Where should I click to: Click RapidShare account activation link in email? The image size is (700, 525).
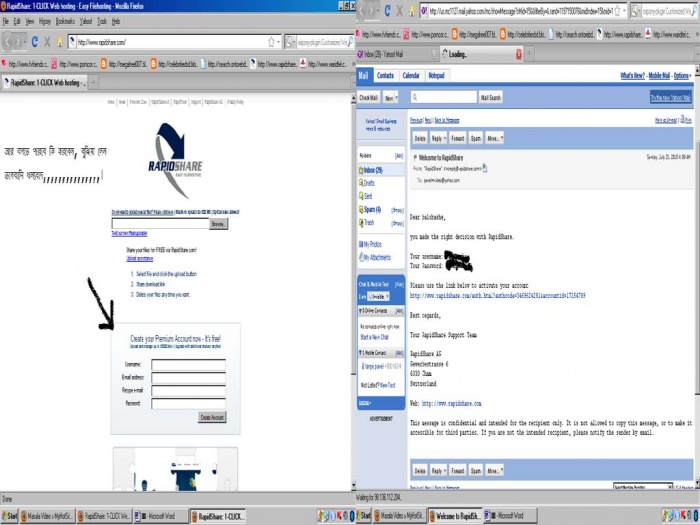click(497, 296)
